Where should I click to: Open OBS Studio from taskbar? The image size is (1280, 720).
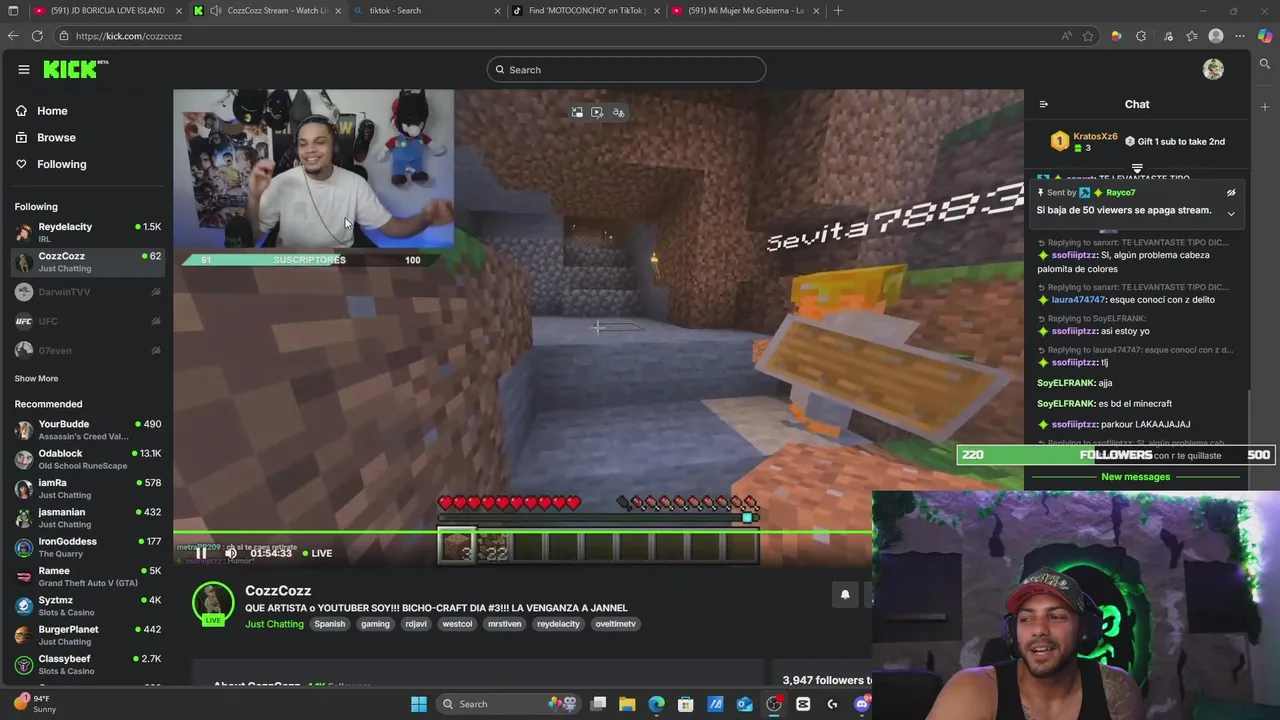click(x=774, y=704)
